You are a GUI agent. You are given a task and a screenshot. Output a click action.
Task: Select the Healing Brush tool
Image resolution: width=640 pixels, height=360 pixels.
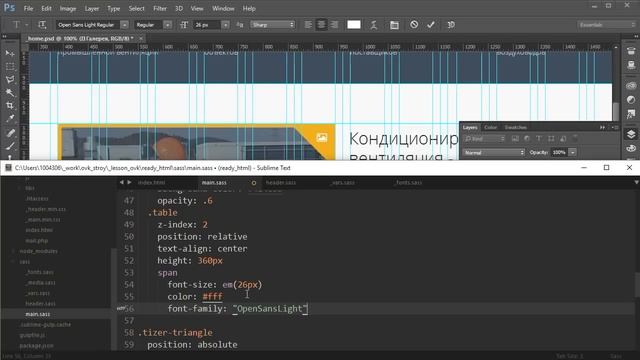tap(10, 133)
